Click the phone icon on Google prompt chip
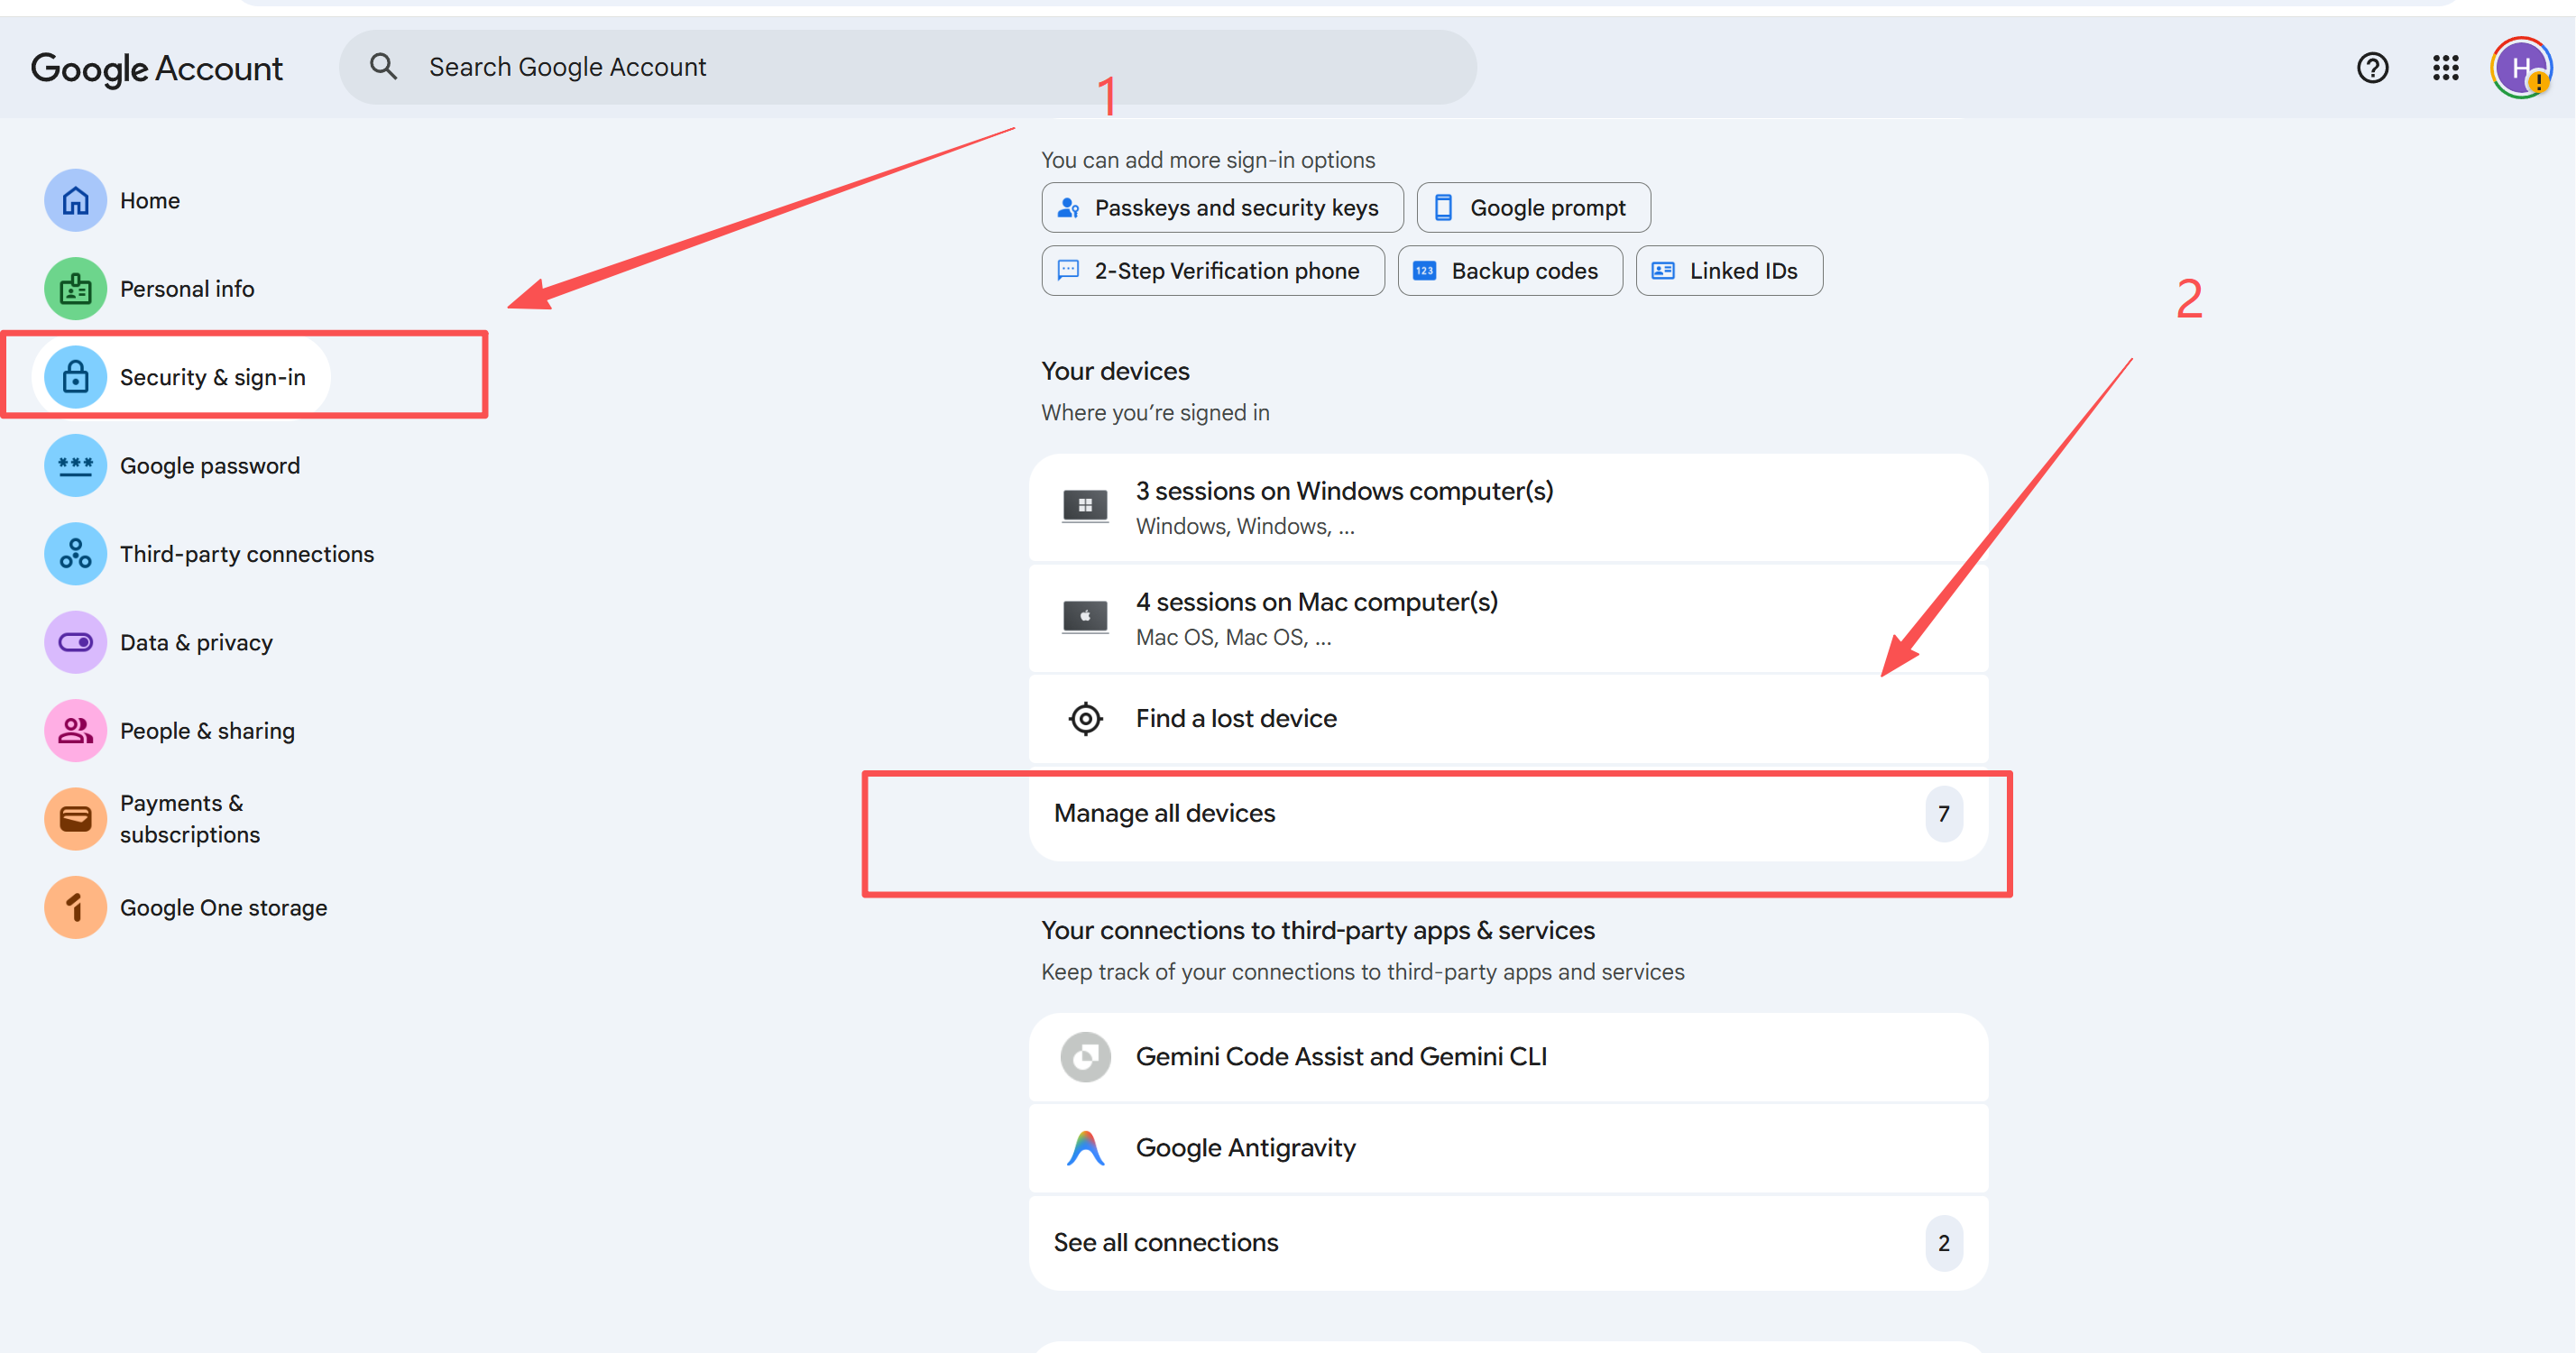Image resolution: width=2576 pixels, height=1353 pixels. [x=1443, y=208]
